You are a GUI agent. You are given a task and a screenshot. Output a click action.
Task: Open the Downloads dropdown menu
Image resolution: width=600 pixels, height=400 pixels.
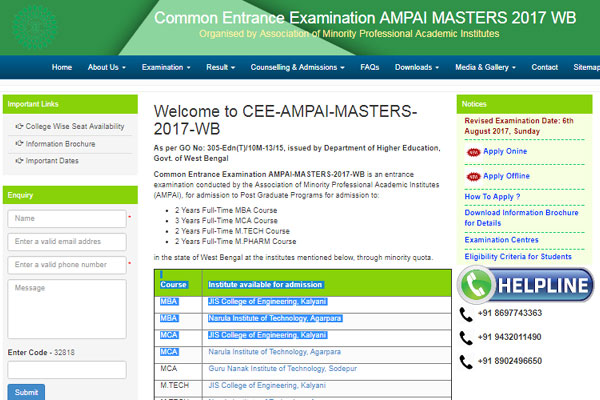(416, 67)
